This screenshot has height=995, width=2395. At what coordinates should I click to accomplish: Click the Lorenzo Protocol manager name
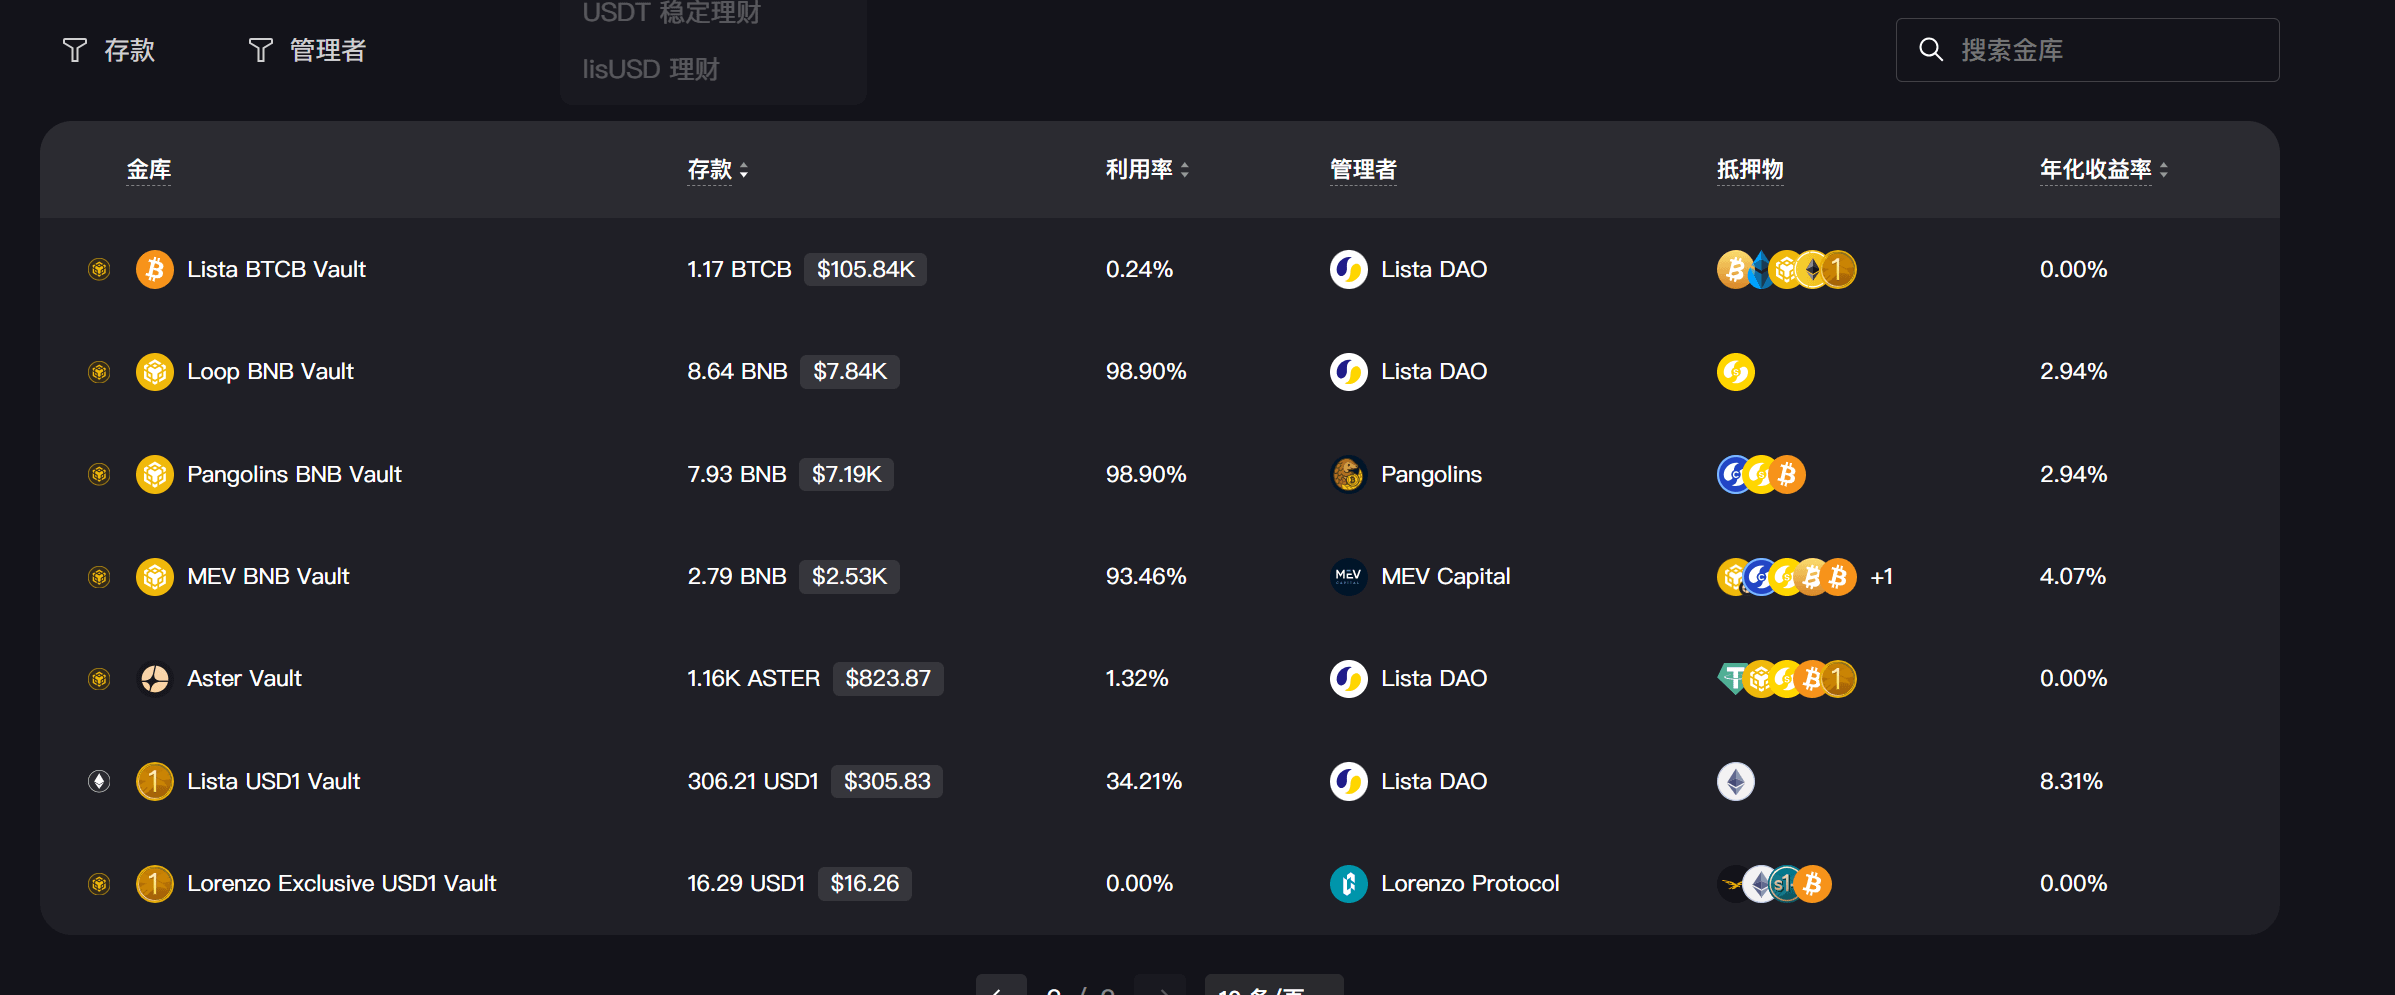point(1470,884)
